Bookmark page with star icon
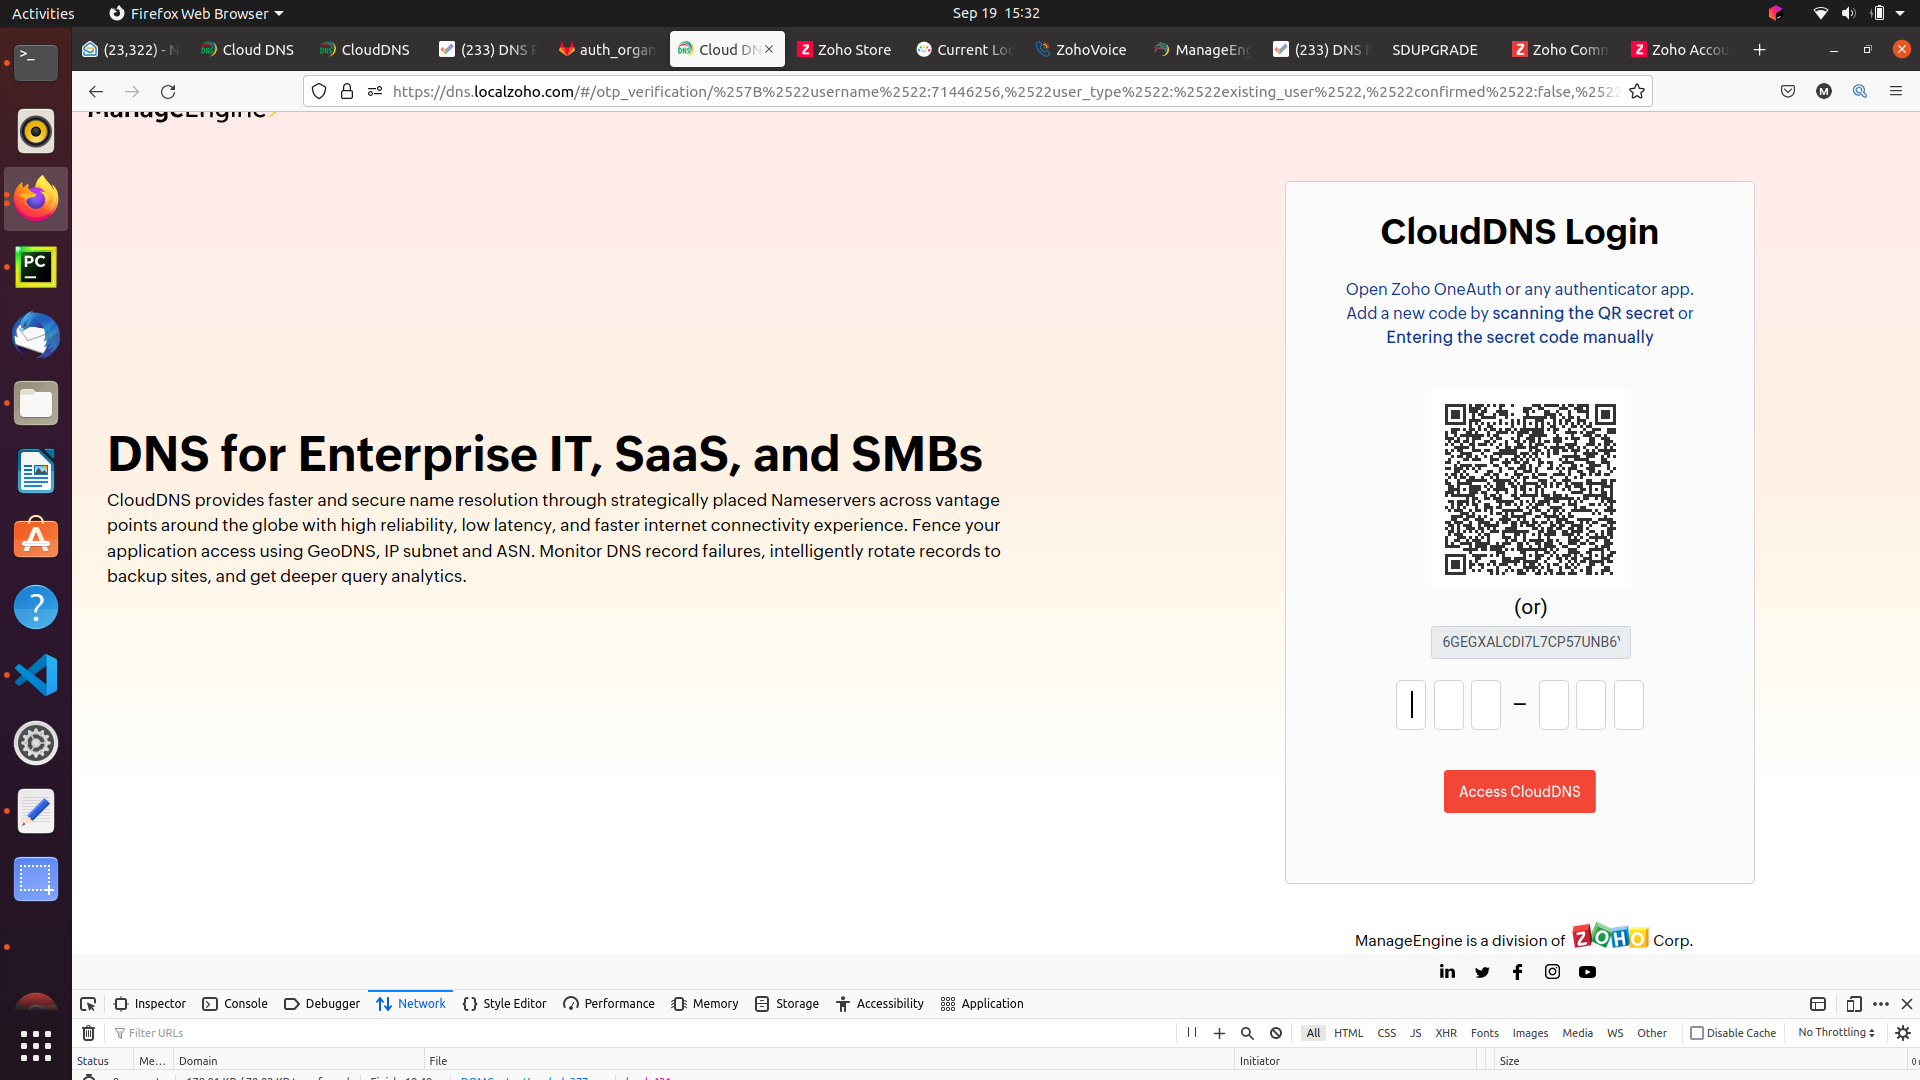 tap(1637, 91)
